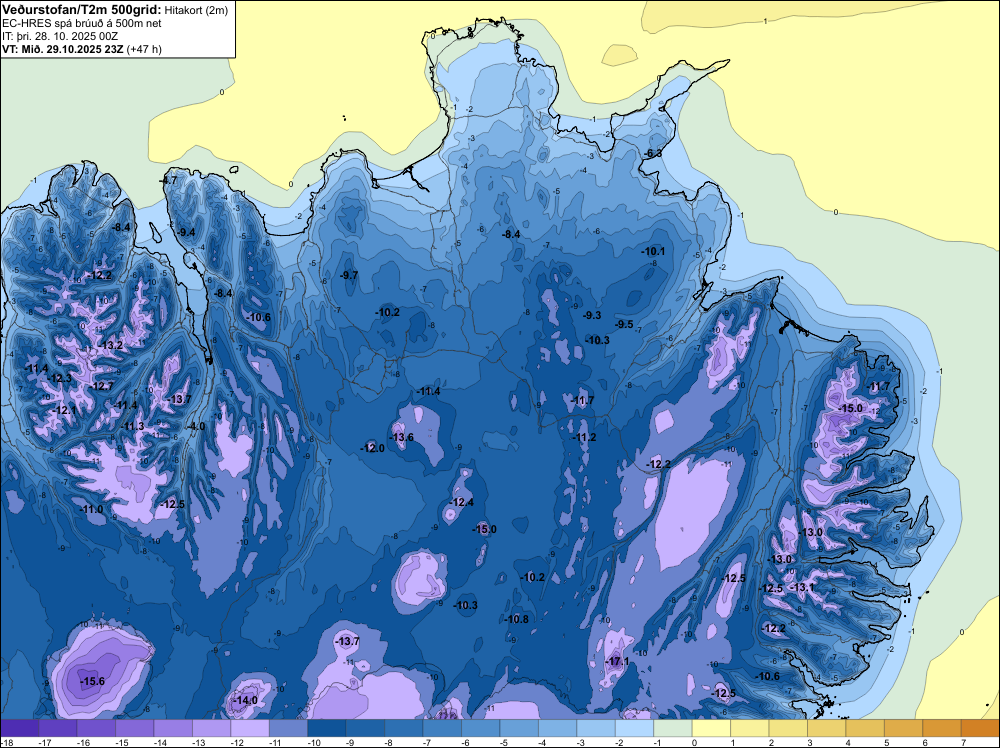This screenshot has width=1000, height=748.
Task: Click the -12.0 temperature label
Action: [372, 448]
